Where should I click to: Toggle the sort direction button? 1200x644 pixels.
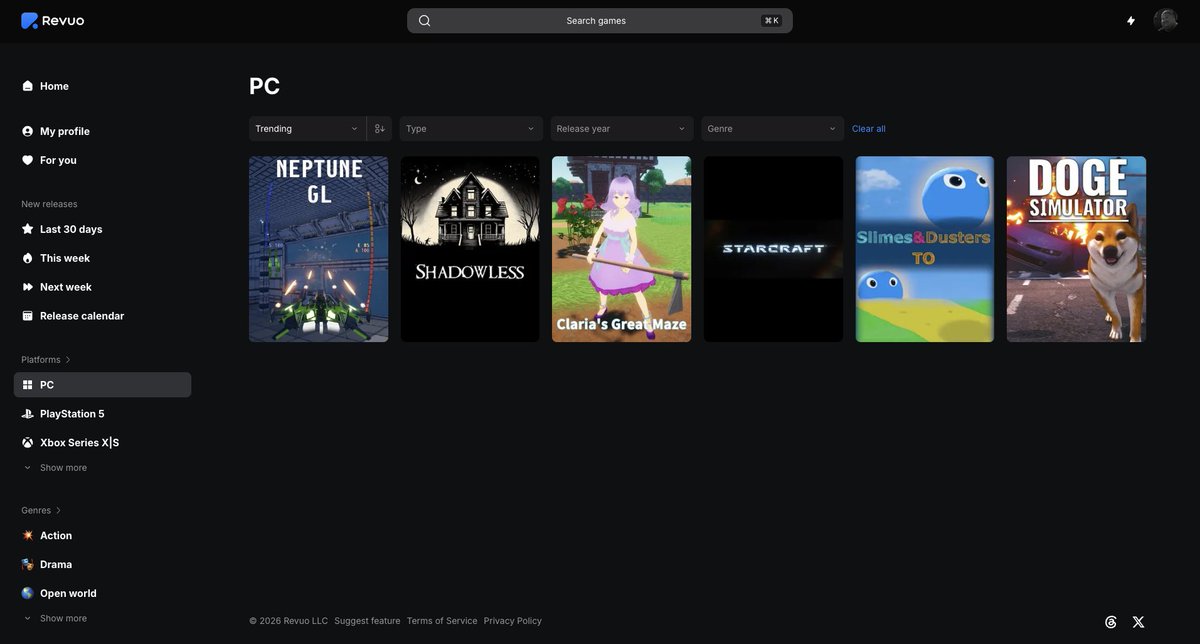coord(379,129)
